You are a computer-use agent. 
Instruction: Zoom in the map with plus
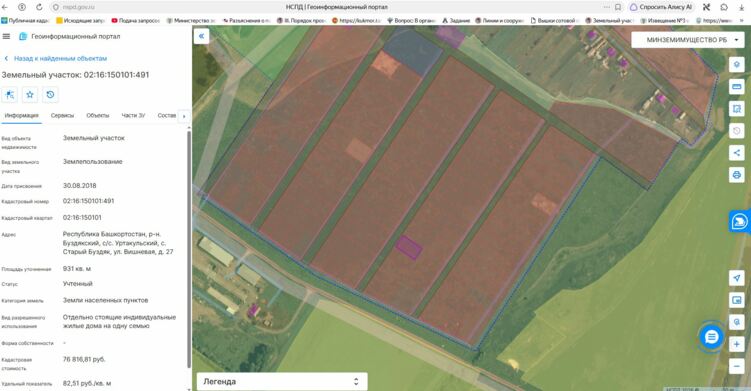coord(737,344)
